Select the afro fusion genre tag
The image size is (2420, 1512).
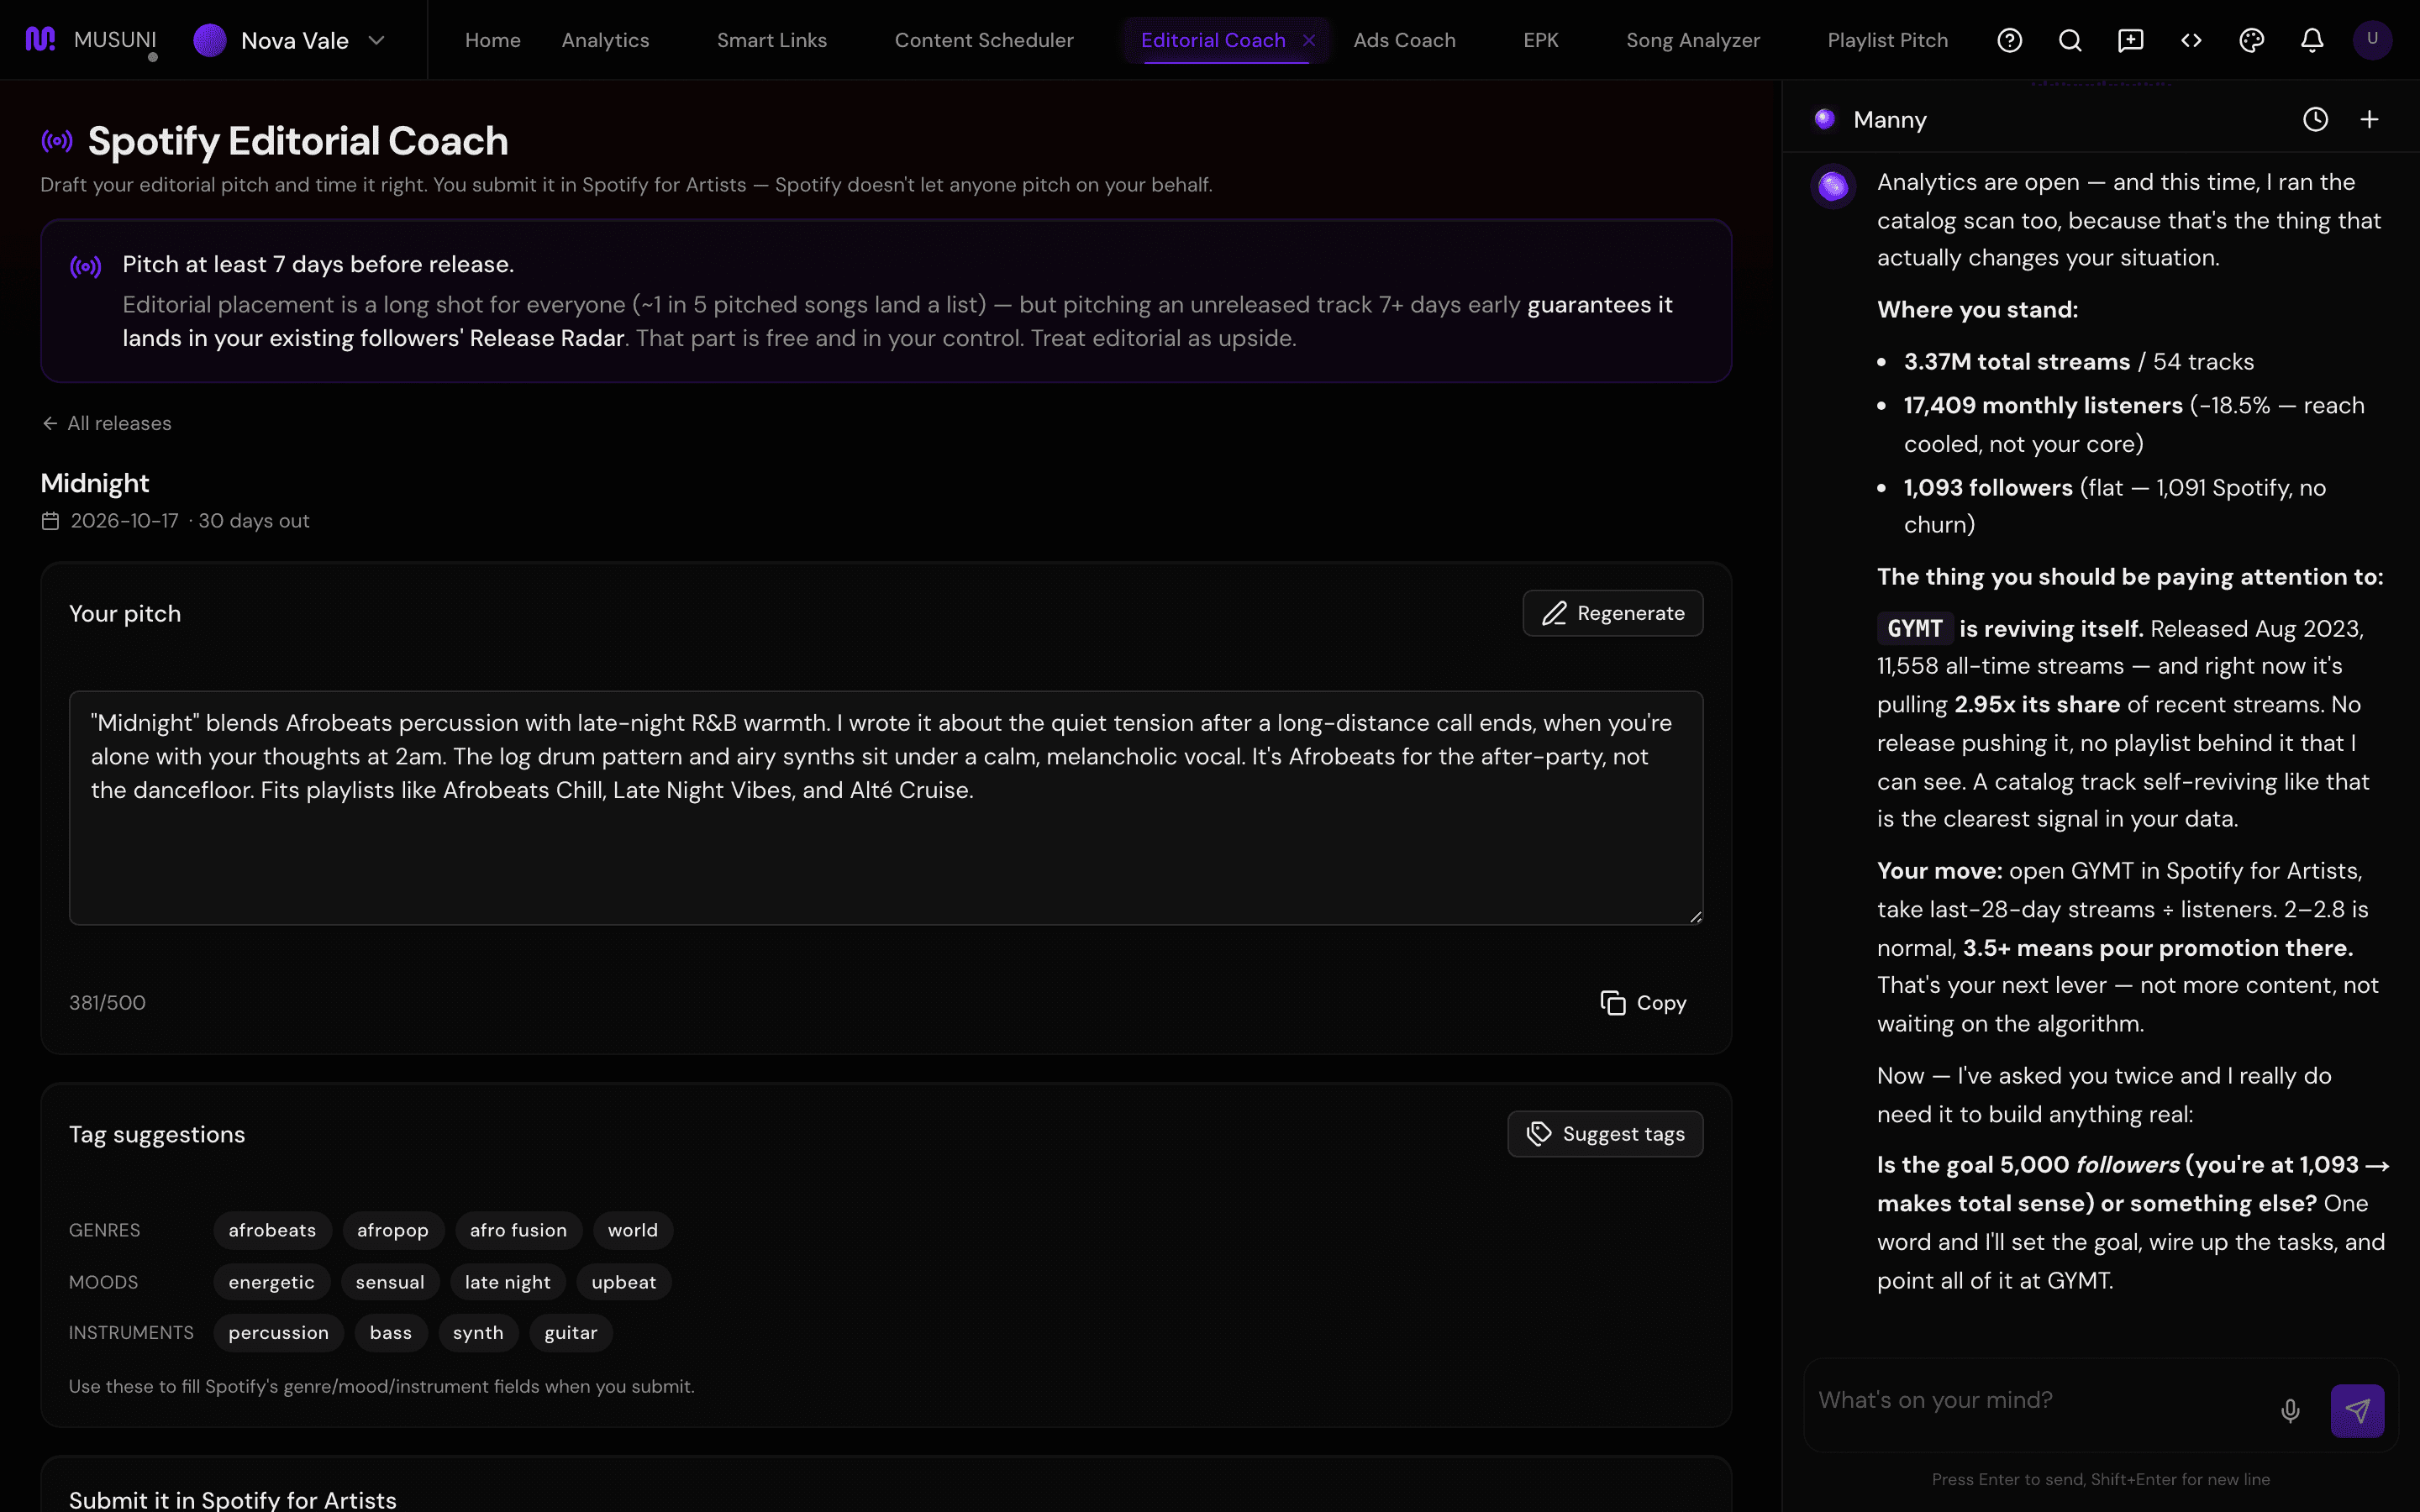pyautogui.click(x=518, y=1230)
